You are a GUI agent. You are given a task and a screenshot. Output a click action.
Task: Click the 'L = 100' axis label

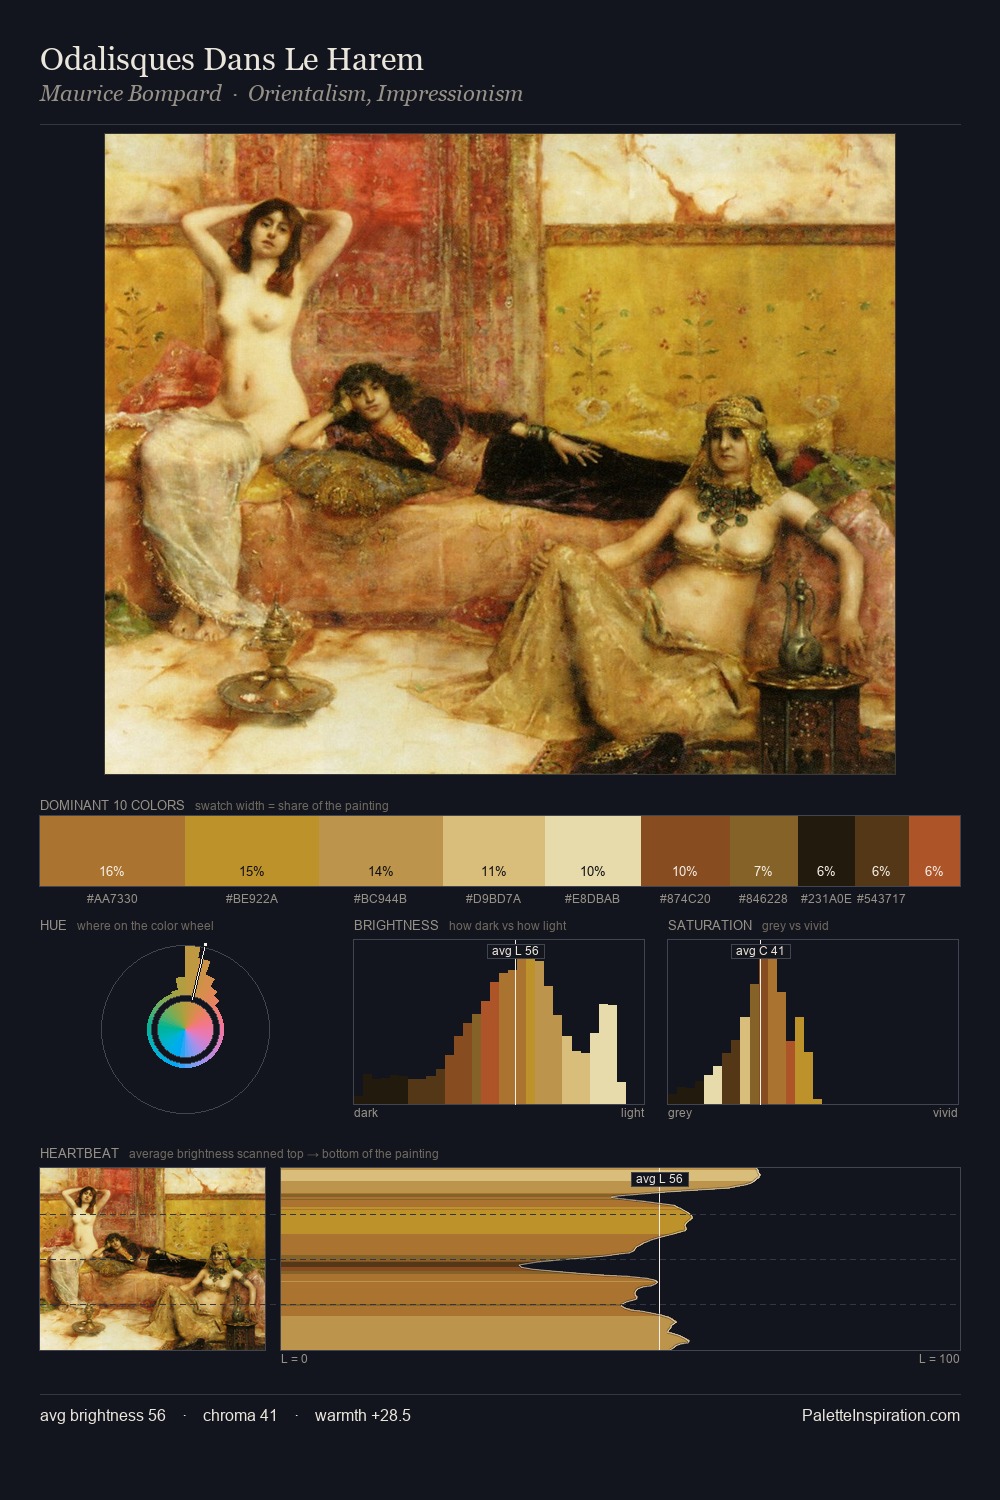click(x=939, y=1358)
